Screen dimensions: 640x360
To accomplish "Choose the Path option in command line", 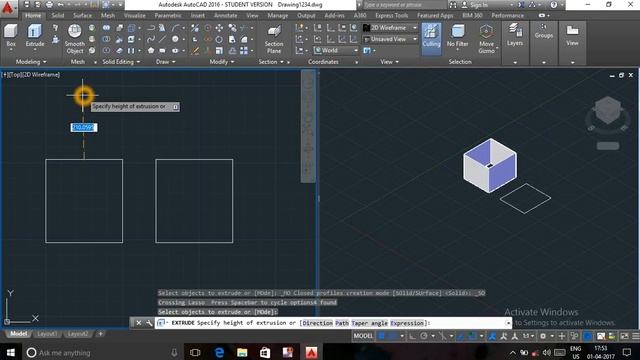I will [x=342, y=323].
